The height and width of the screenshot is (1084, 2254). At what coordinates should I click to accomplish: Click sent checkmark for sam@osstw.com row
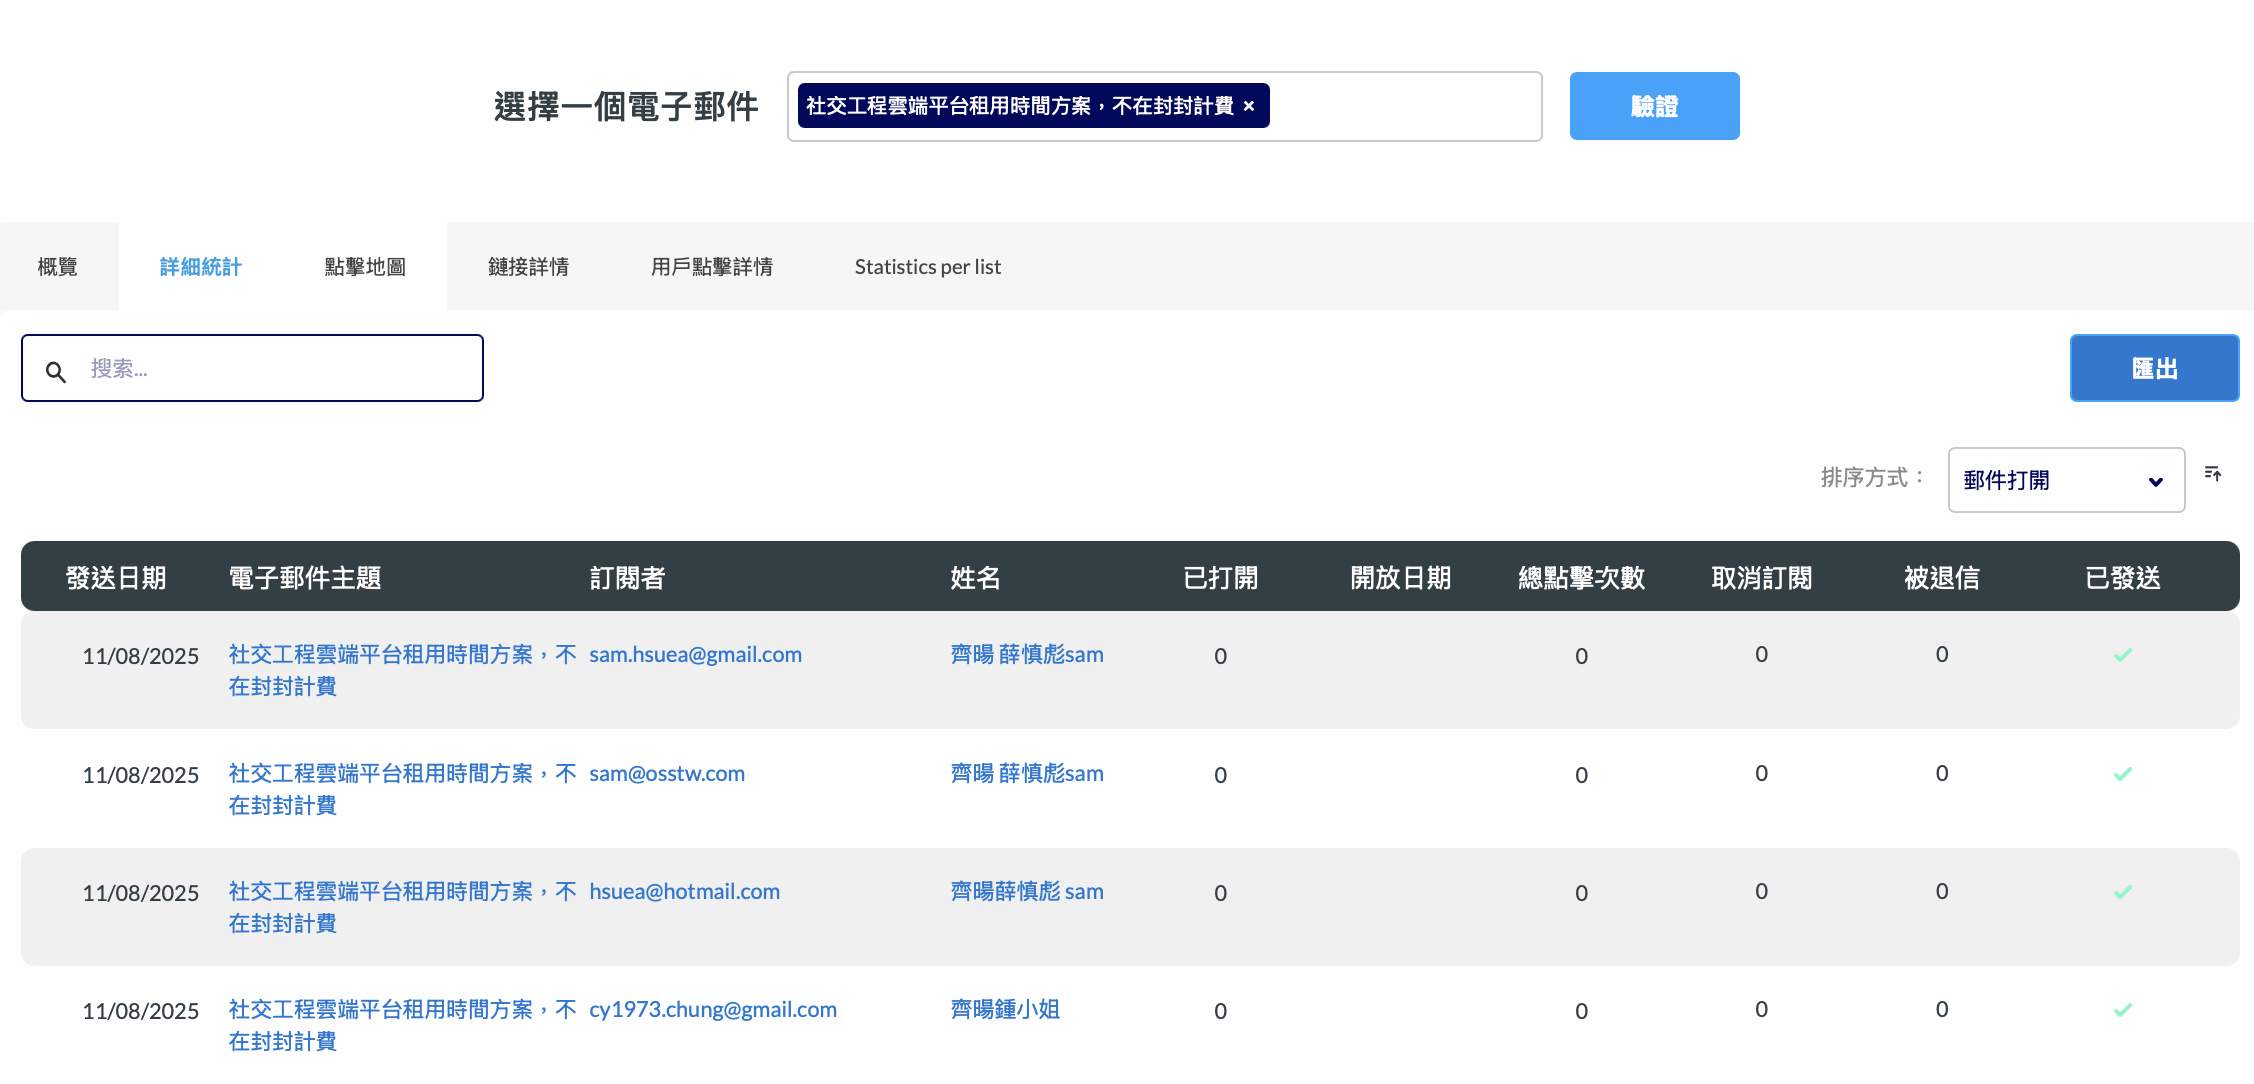click(2122, 774)
